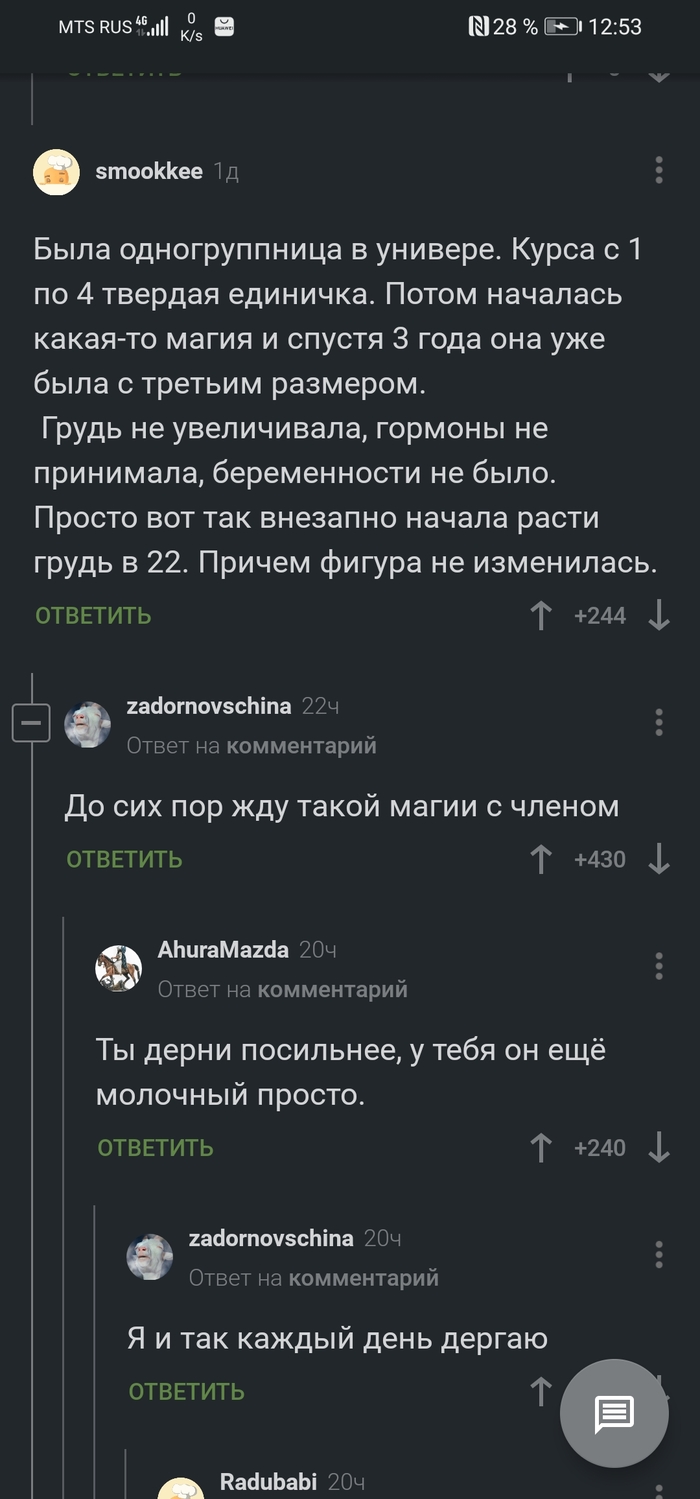Upvote AhuraMazda's reply
Screen dimensions: 700x1499
(x=540, y=1147)
